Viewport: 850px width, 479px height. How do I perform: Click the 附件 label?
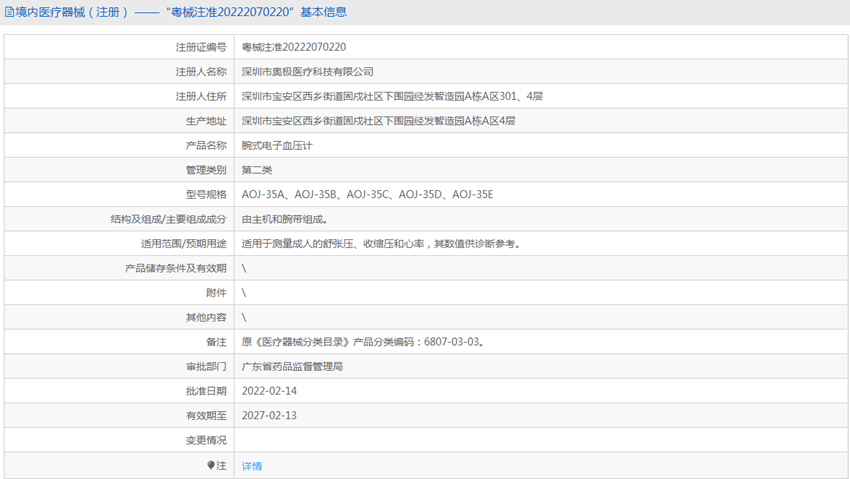(216, 293)
